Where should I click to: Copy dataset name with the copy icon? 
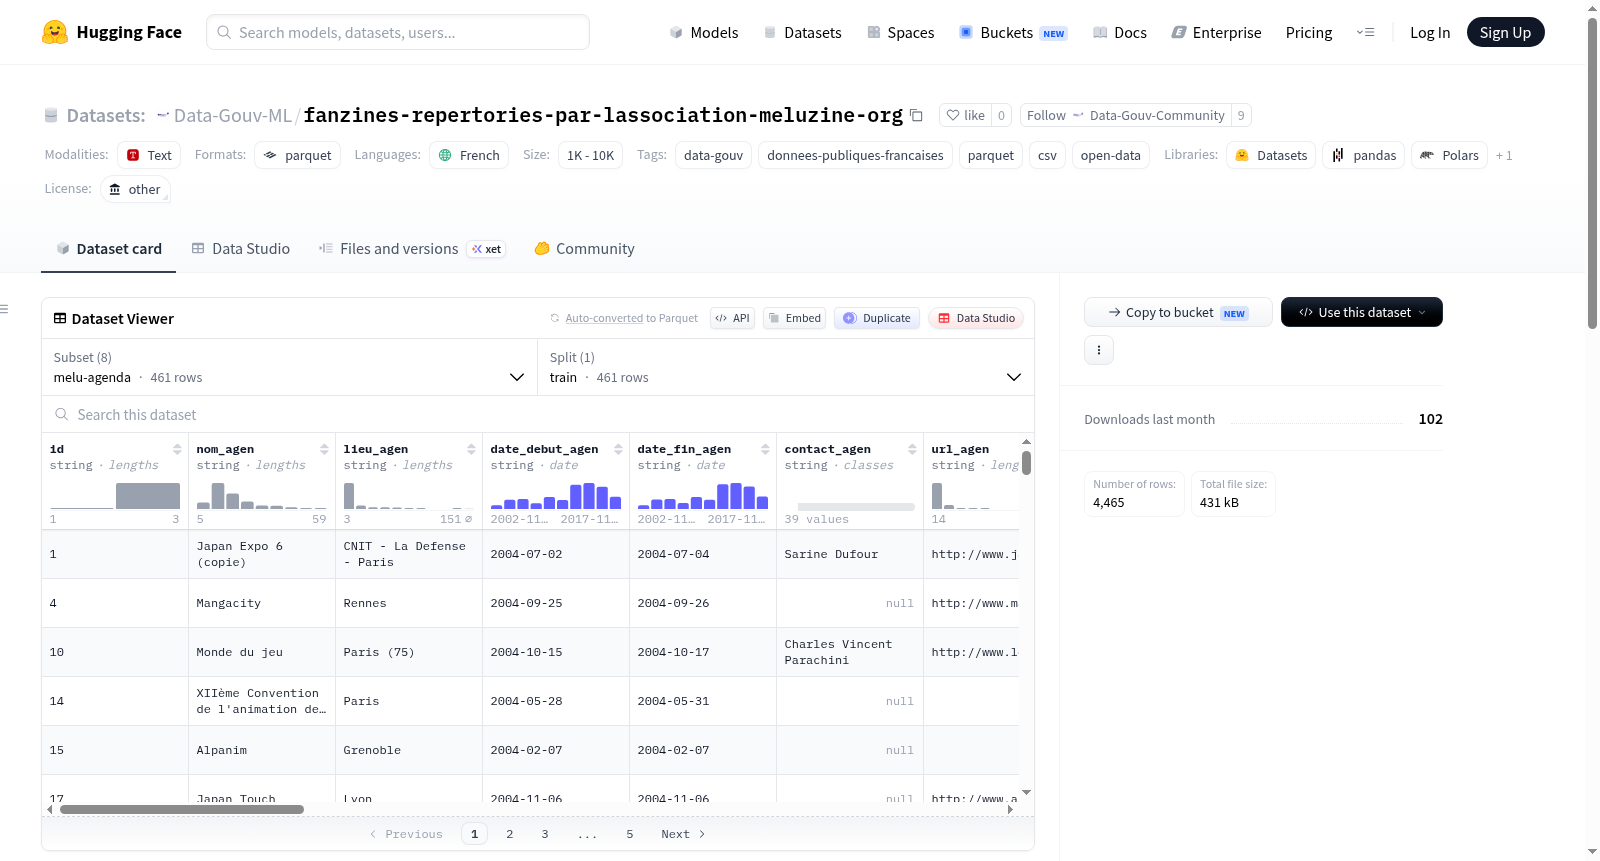[x=916, y=116]
